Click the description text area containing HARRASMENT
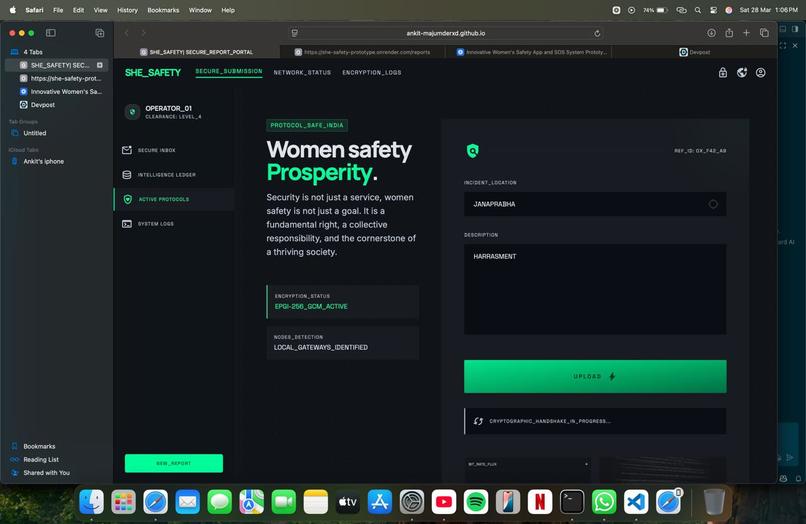806x524 pixels. 595,289
